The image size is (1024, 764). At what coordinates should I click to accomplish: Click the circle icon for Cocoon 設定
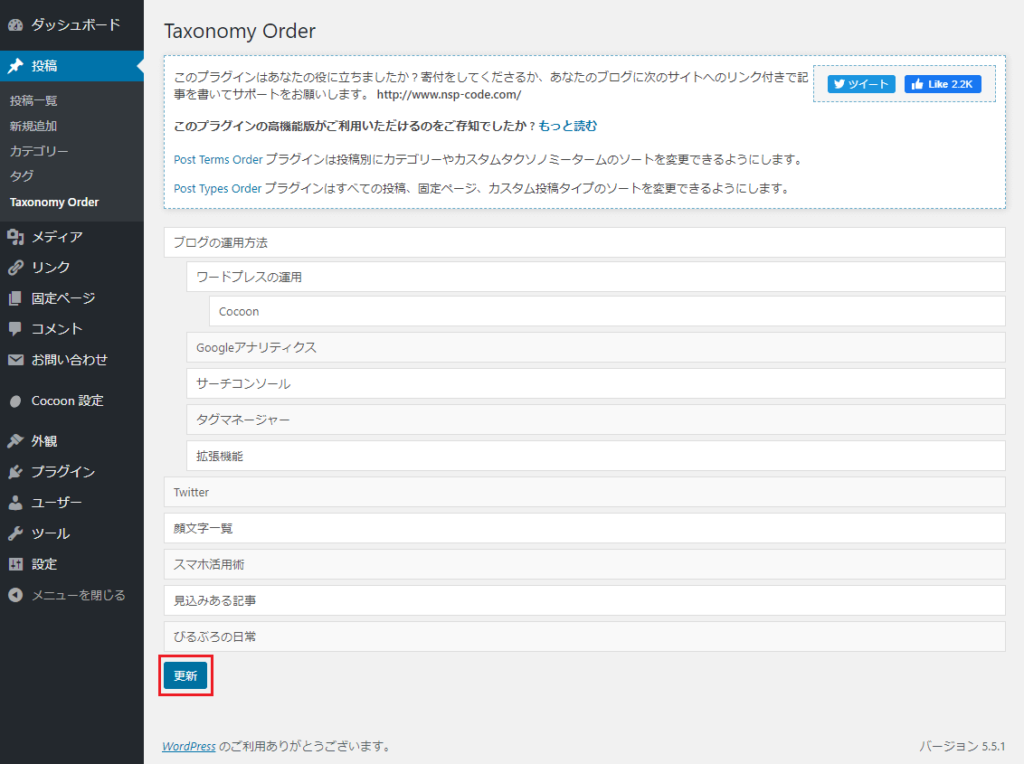pos(16,401)
